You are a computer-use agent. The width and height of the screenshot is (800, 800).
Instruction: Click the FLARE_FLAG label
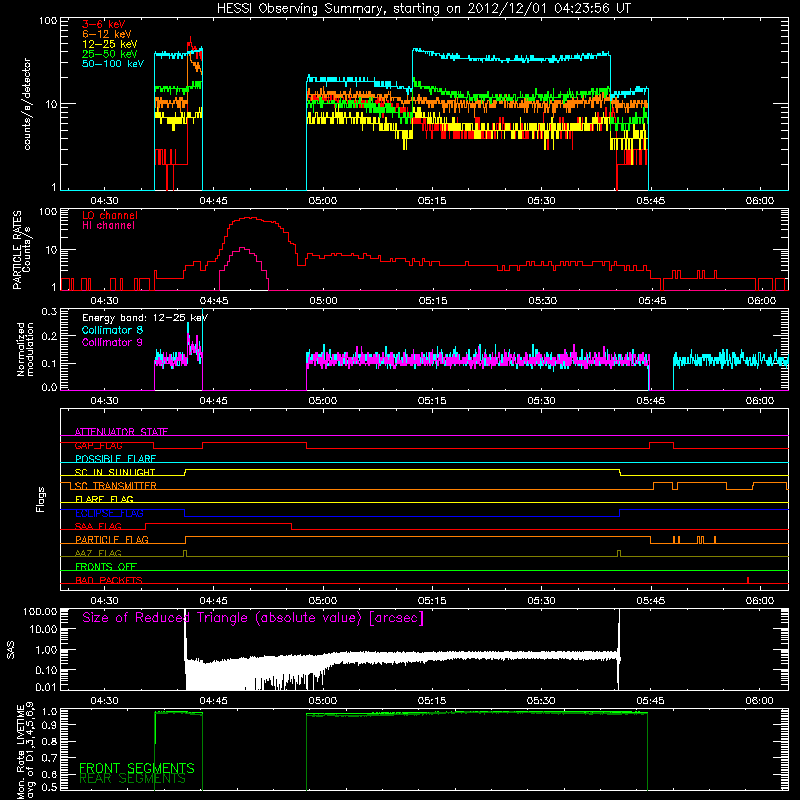click(104, 499)
